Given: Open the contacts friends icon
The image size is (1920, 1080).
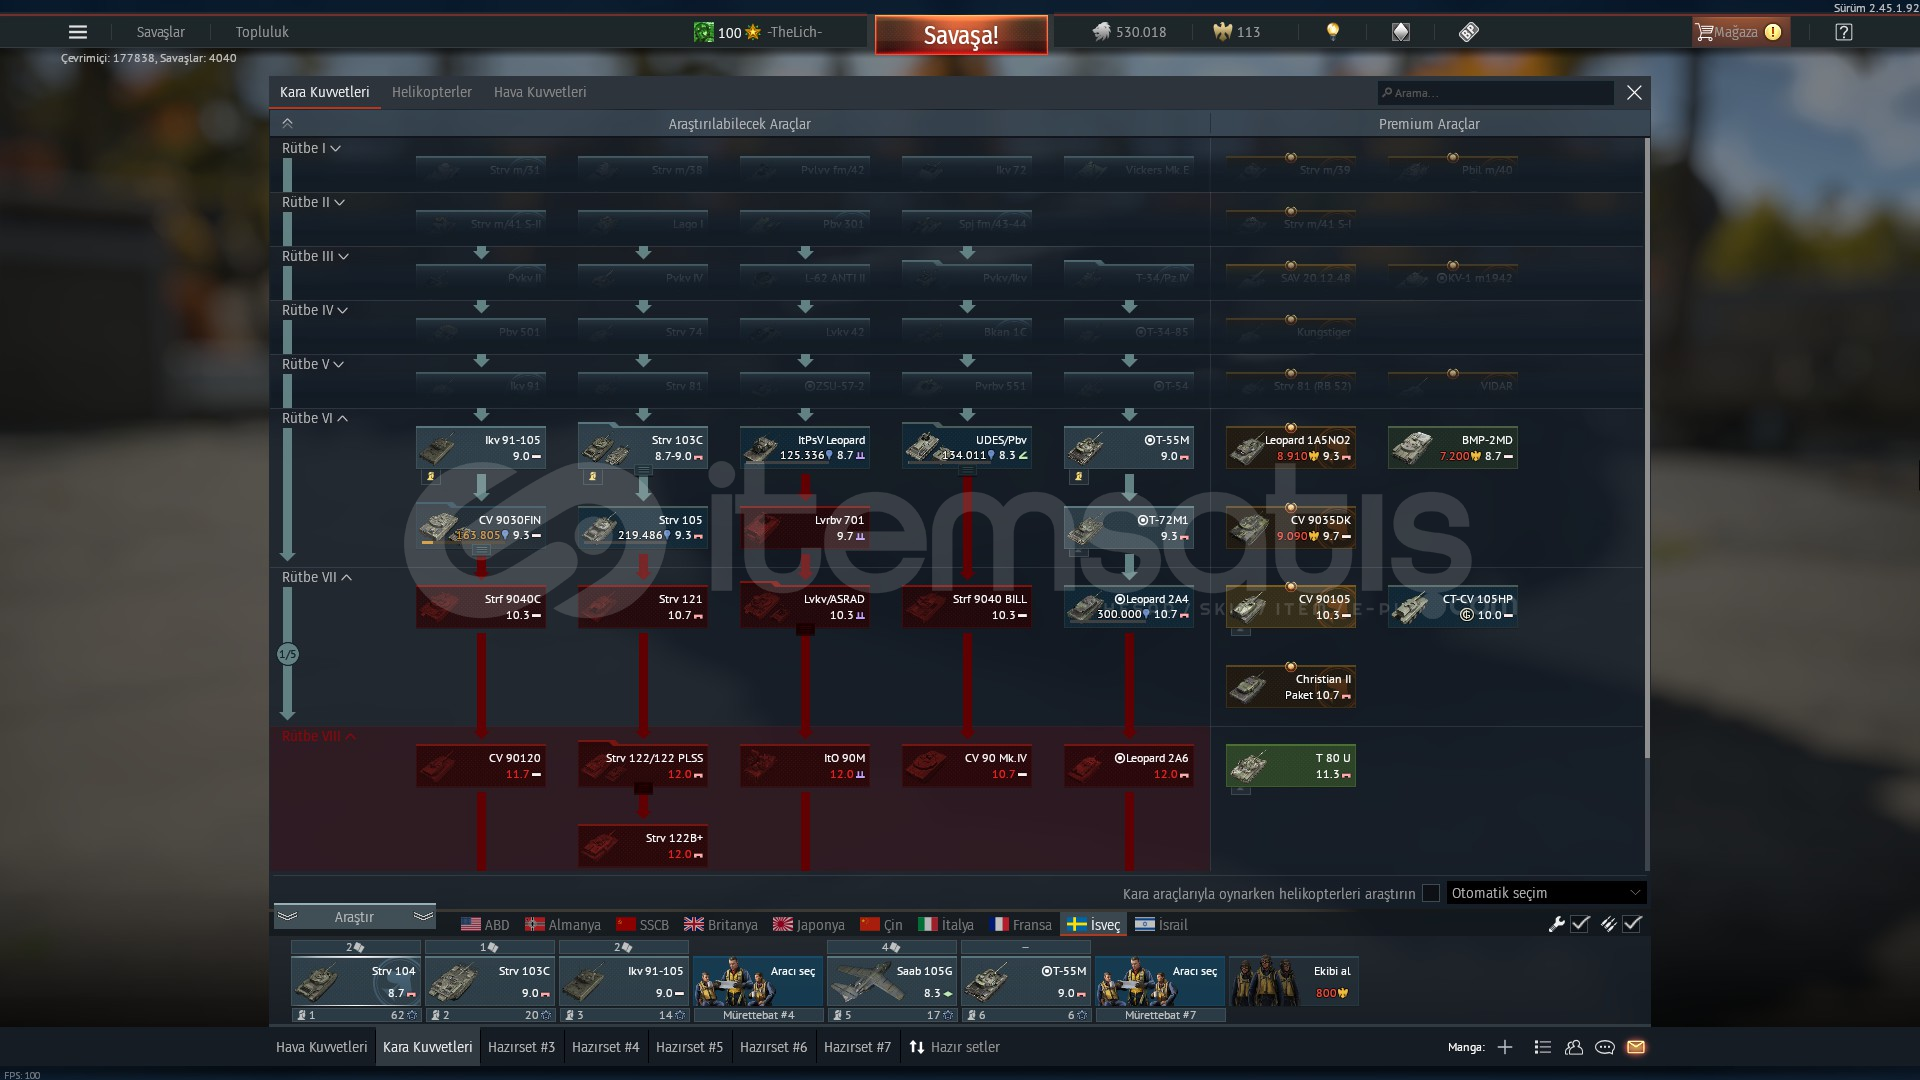Looking at the screenshot, I should pos(1574,1047).
